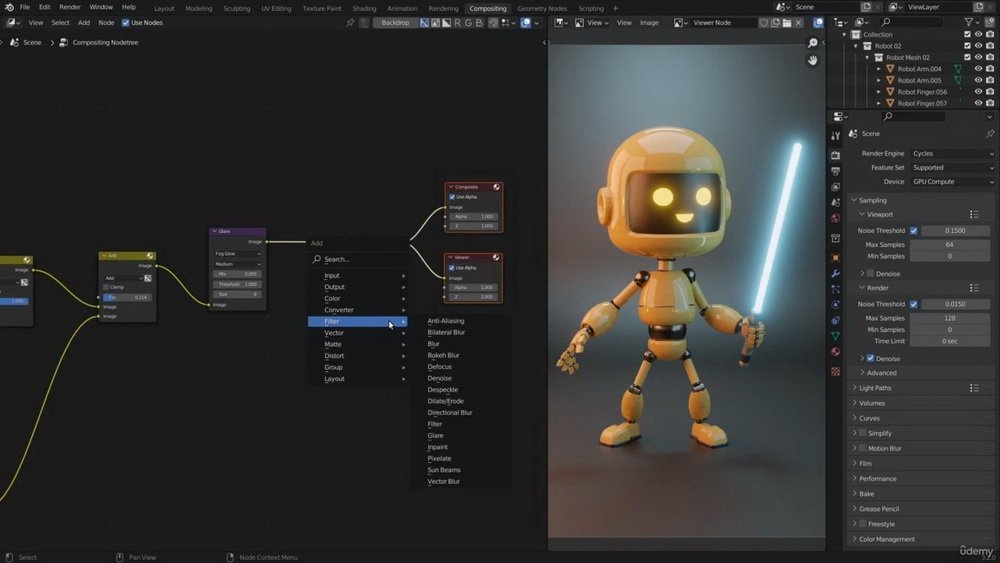Pin the Scene properties panel
The width and height of the screenshot is (1000, 563).
[990, 134]
